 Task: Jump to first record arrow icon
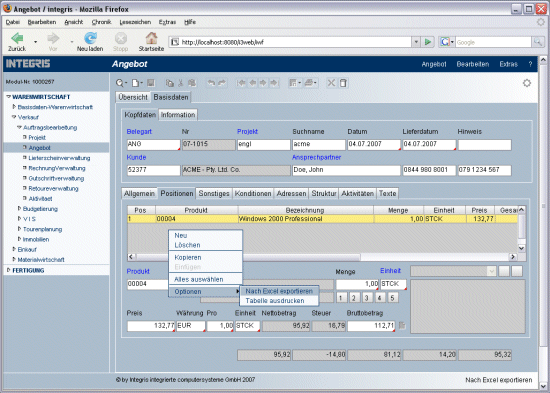pos(241,83)
